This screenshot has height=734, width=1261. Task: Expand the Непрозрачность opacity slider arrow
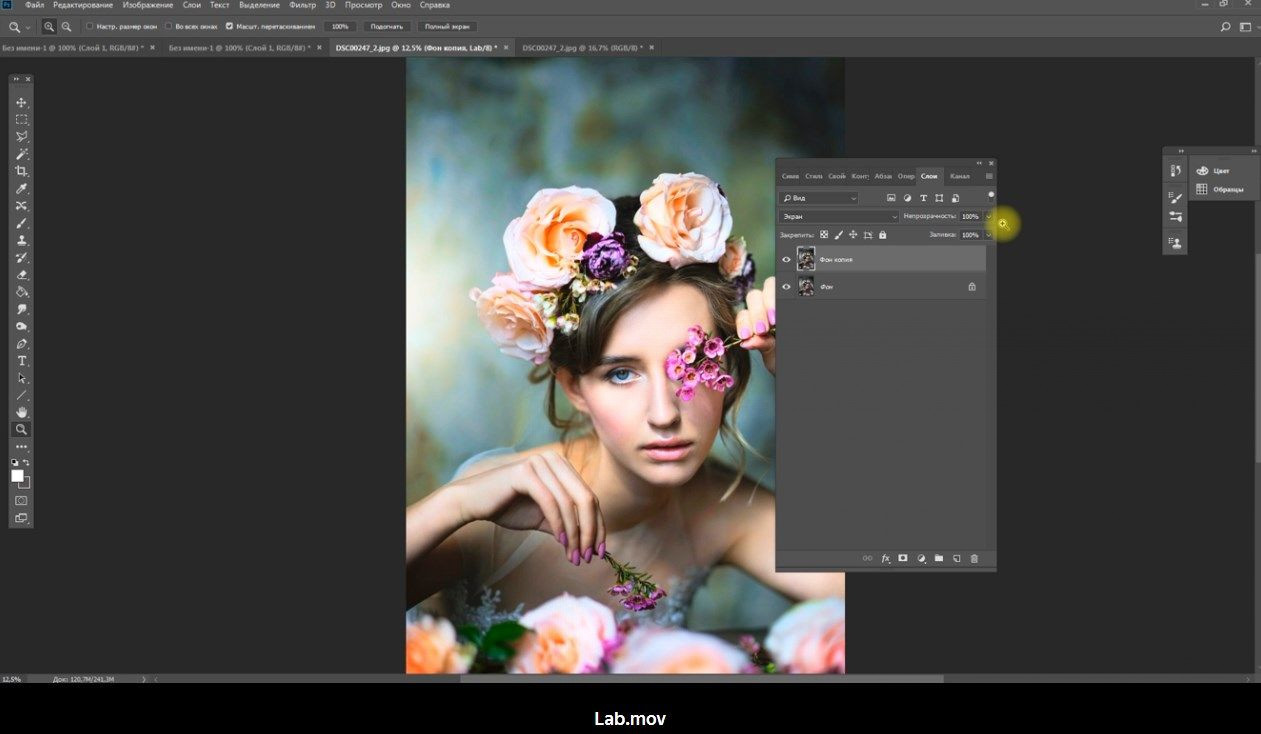click(988, 216)
